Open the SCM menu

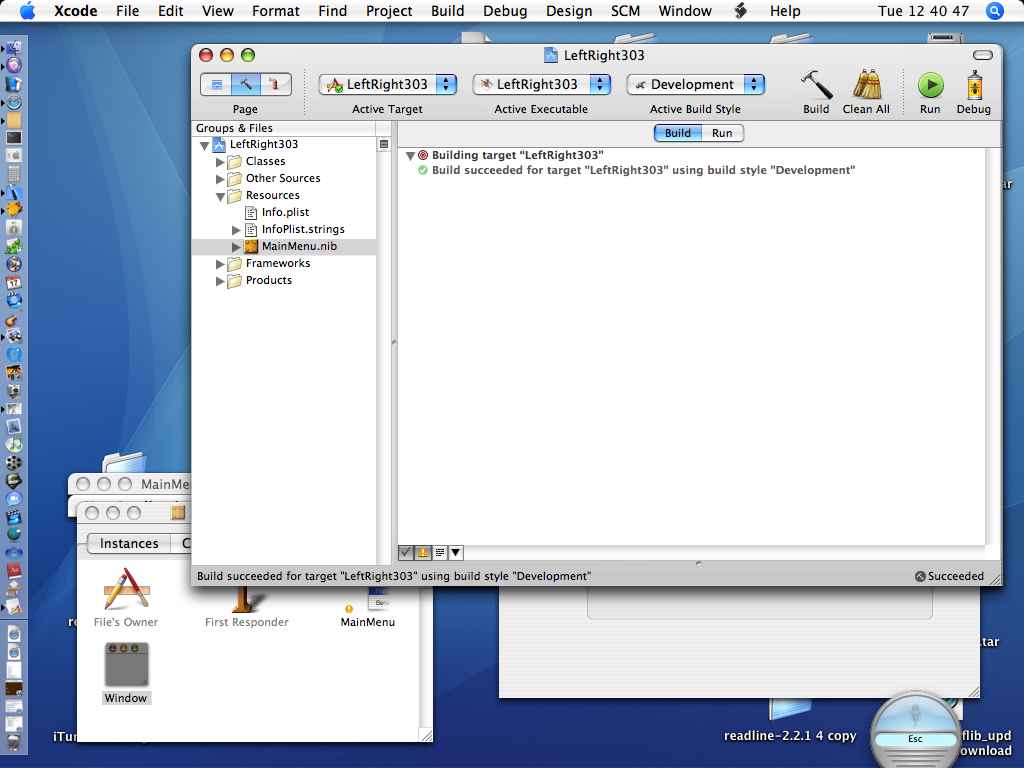pyautogui.click(x=625, y=11)
